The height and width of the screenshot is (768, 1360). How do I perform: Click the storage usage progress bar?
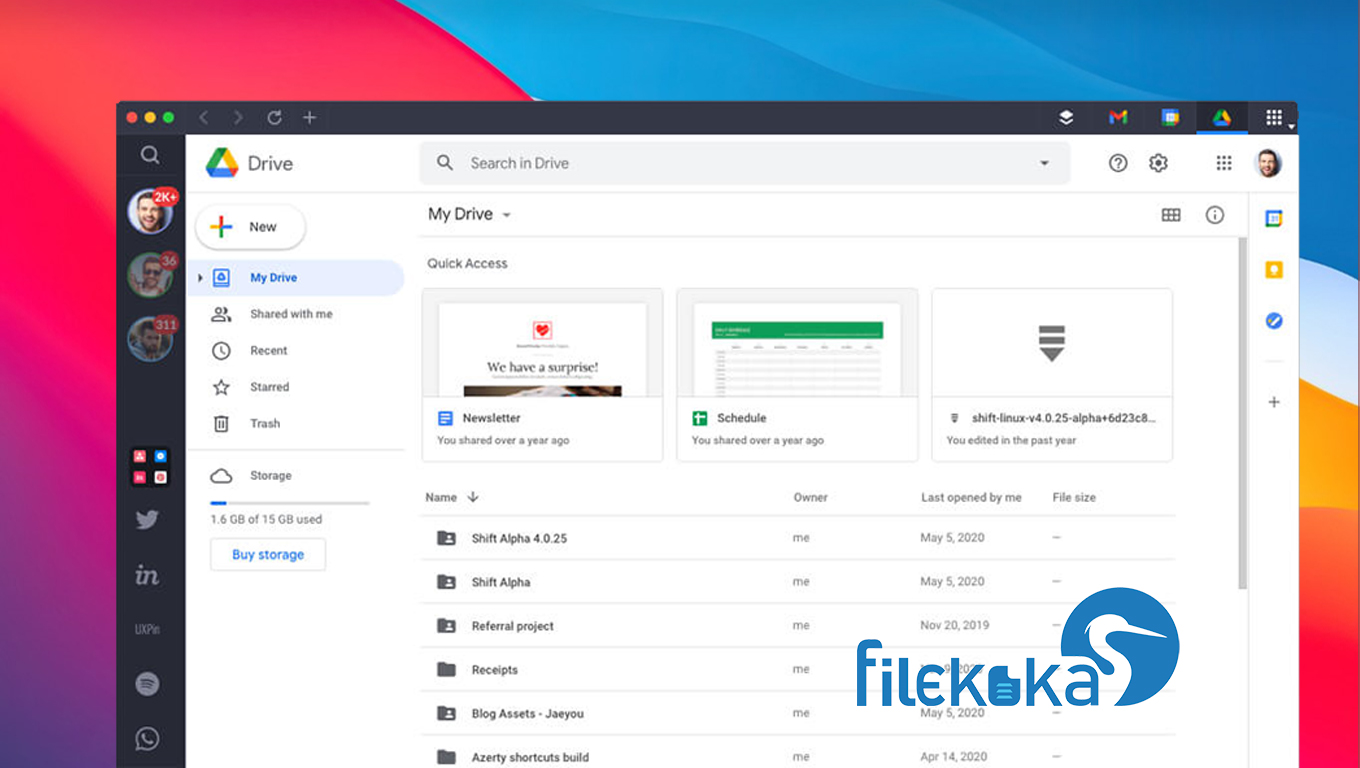(289, 503)
